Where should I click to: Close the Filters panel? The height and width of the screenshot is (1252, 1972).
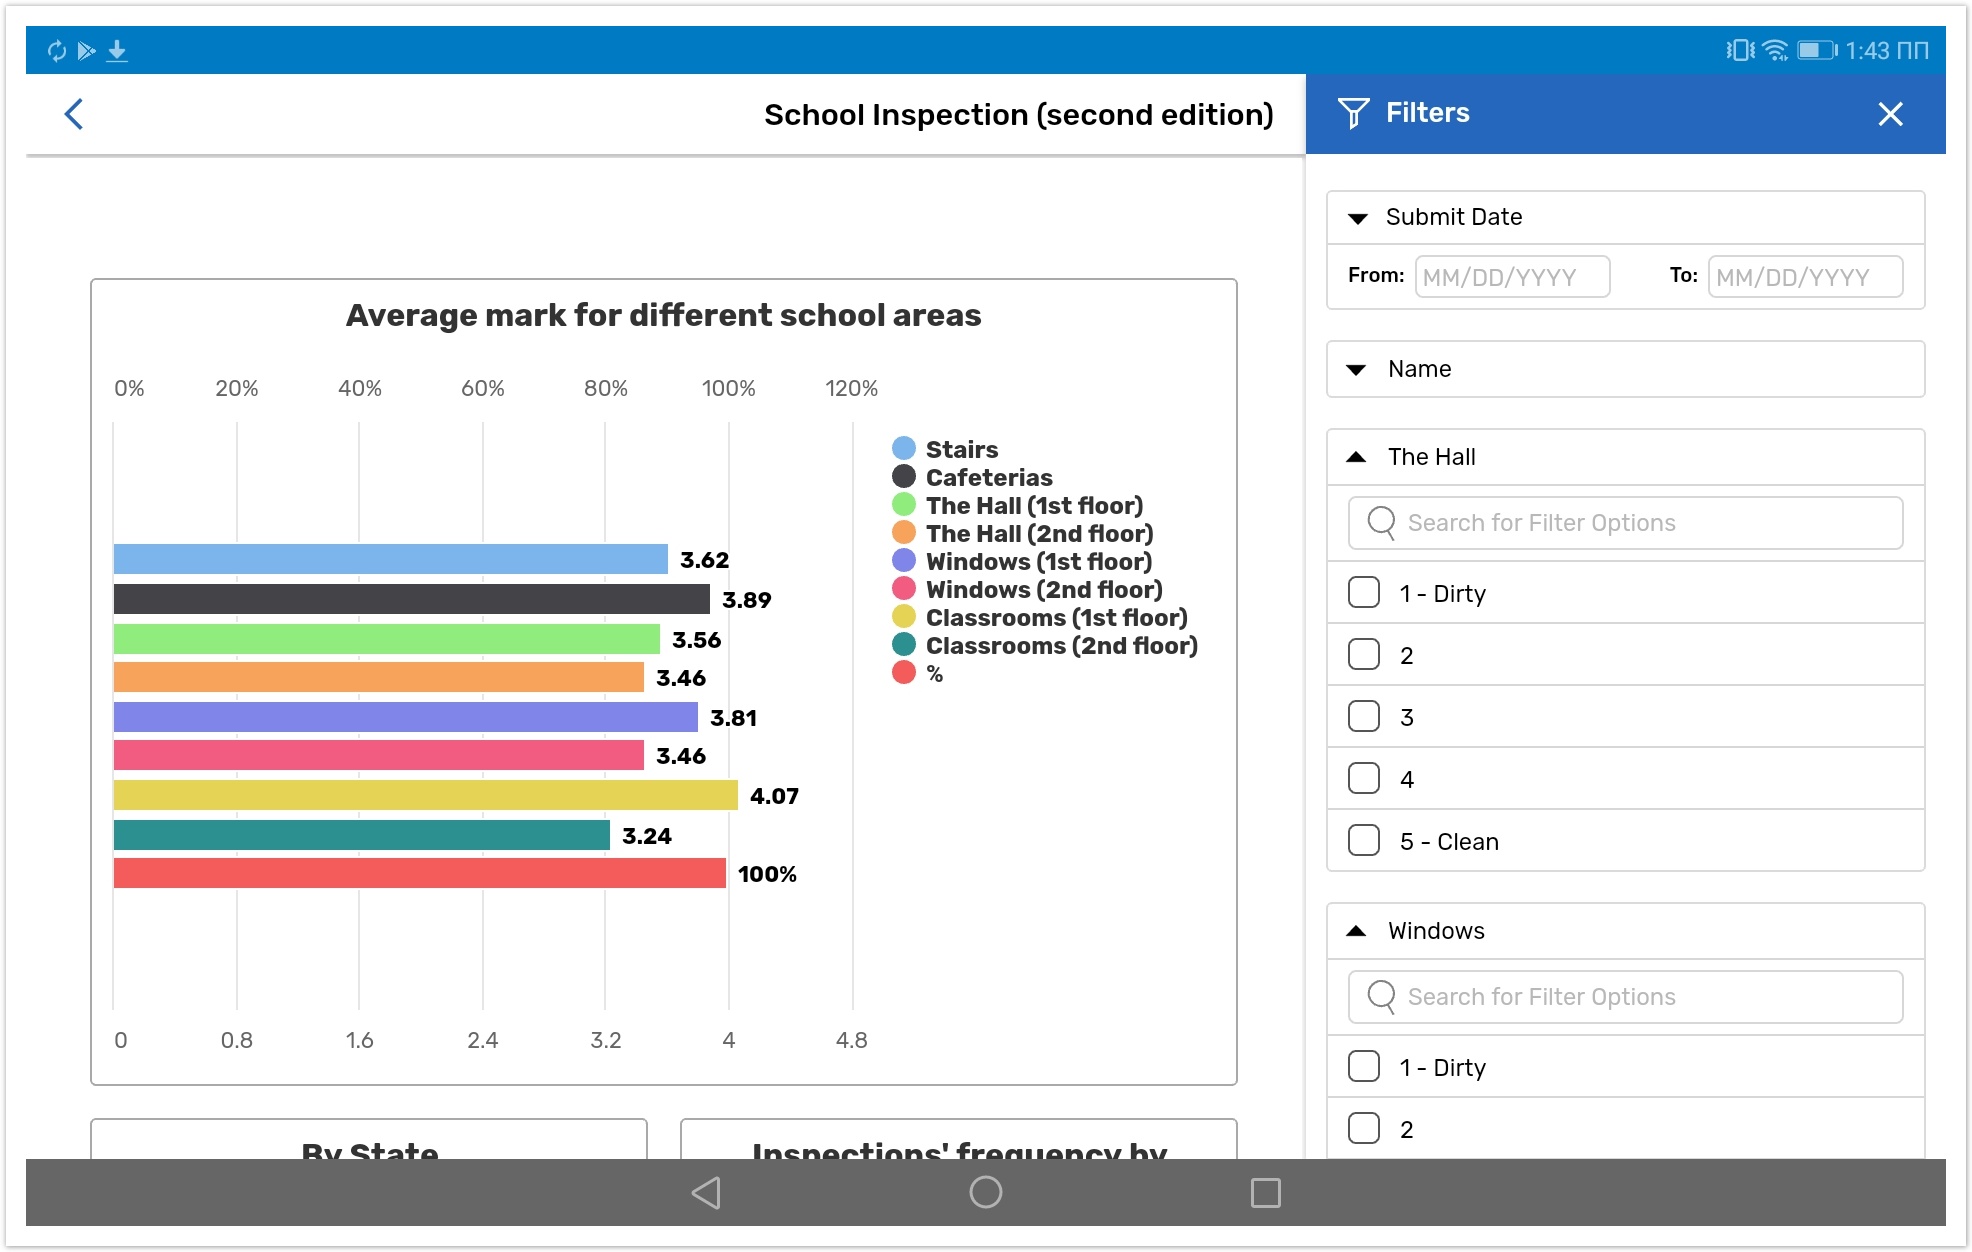(x=1889, y=114)
